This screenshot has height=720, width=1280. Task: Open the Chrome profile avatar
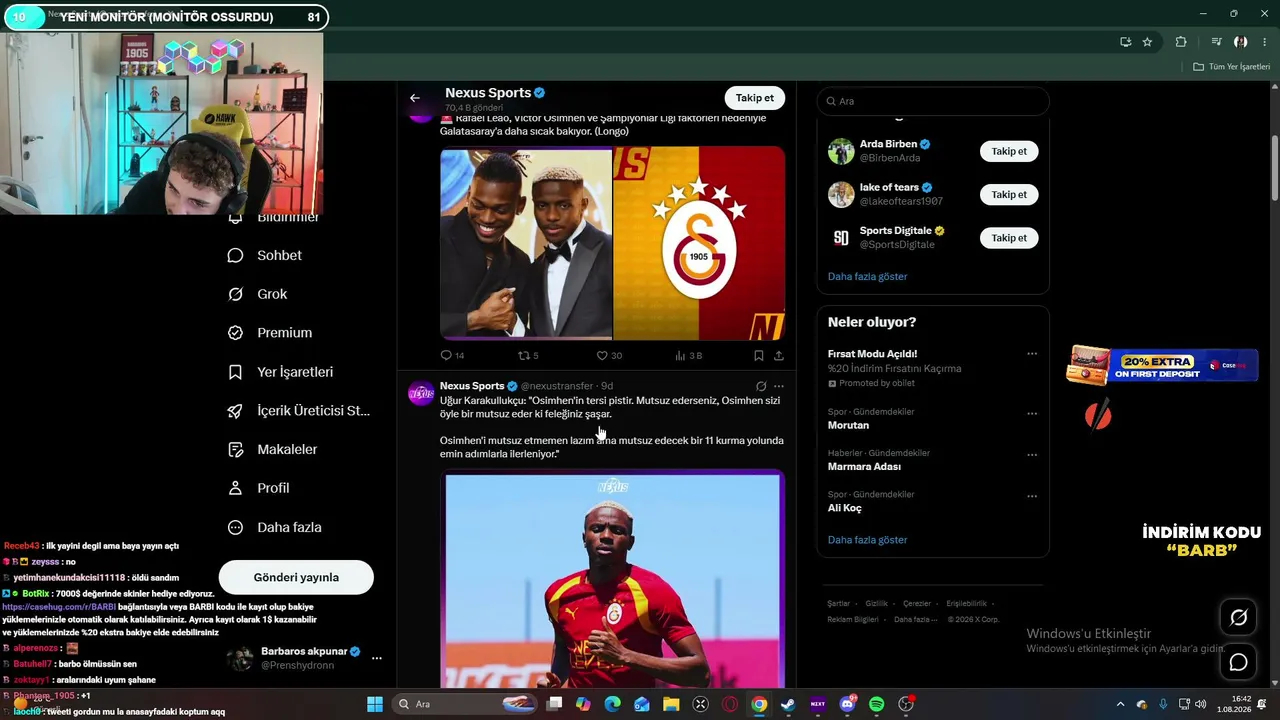tap(1240, 42)
